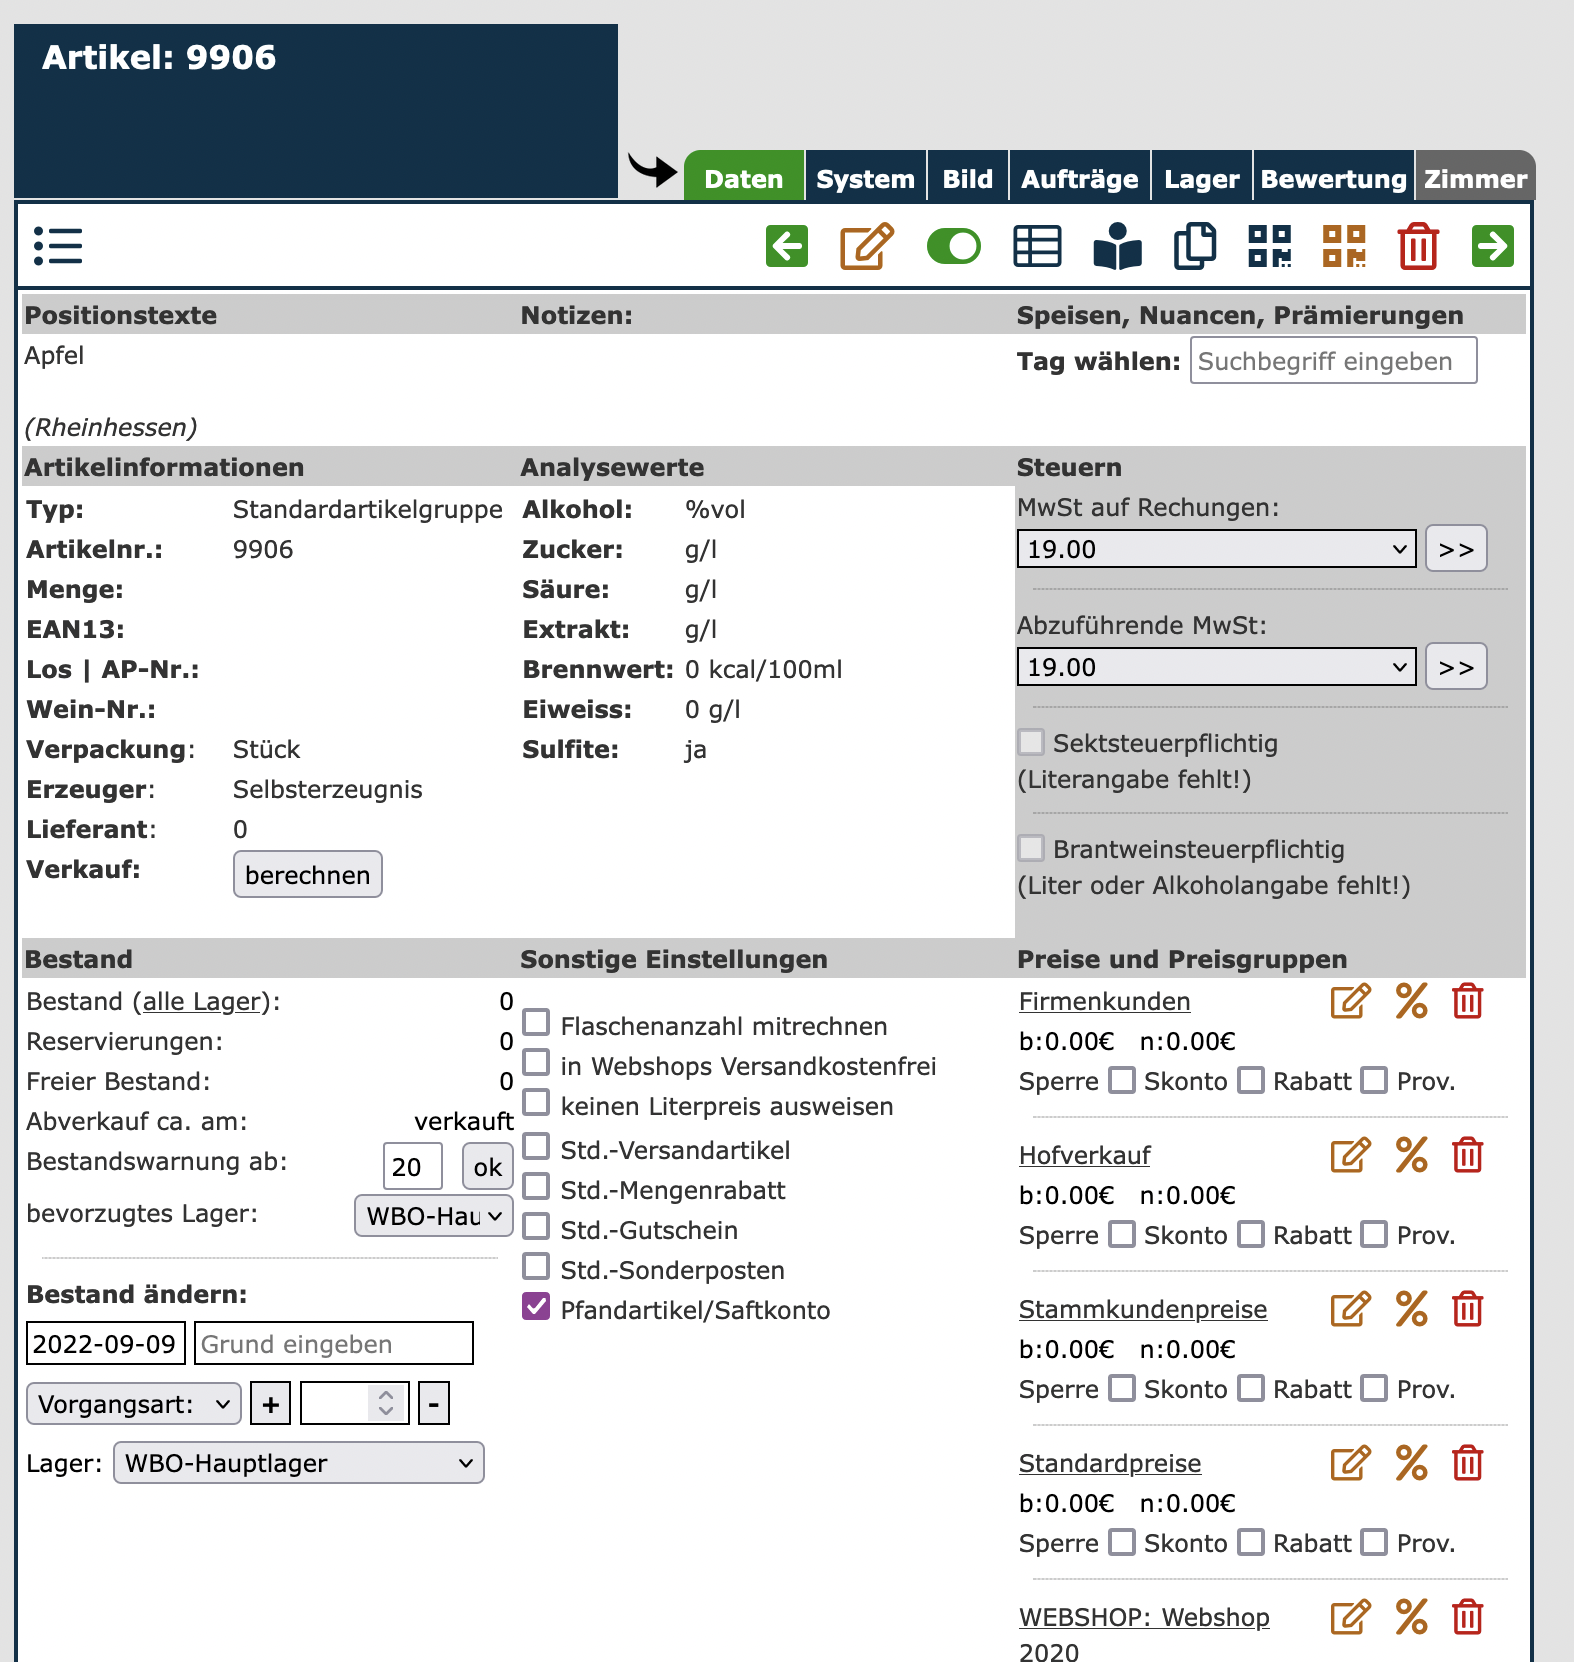Screen dimensions: 1574x1662
Task: Open the list menu icon at top left
Action: click(58, 246)
